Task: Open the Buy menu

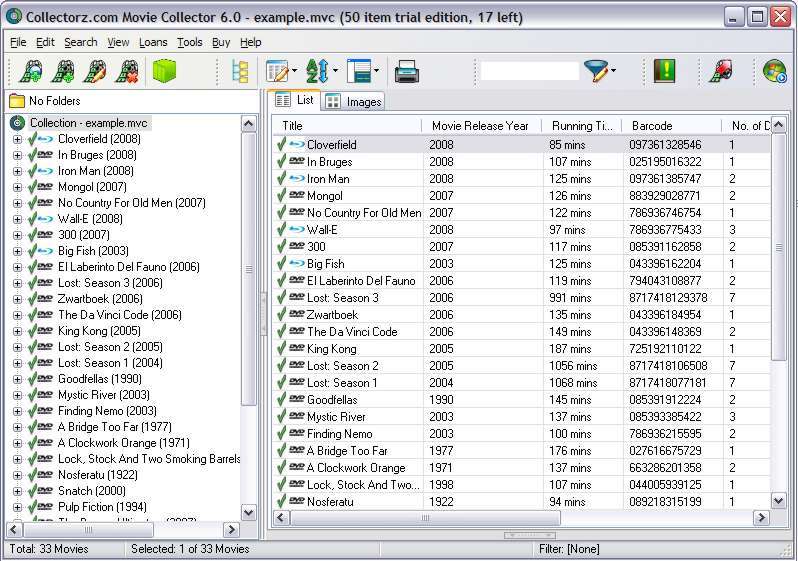Action: (221, 42)
